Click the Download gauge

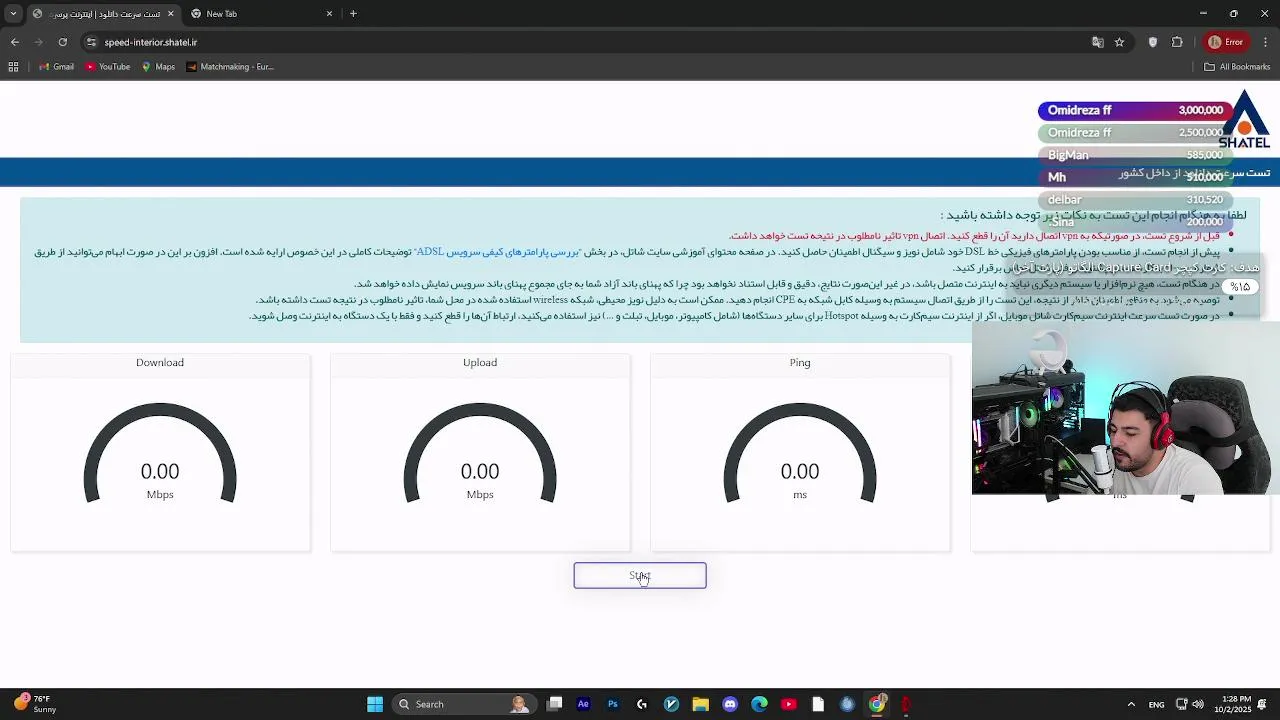tap(160, 453)
